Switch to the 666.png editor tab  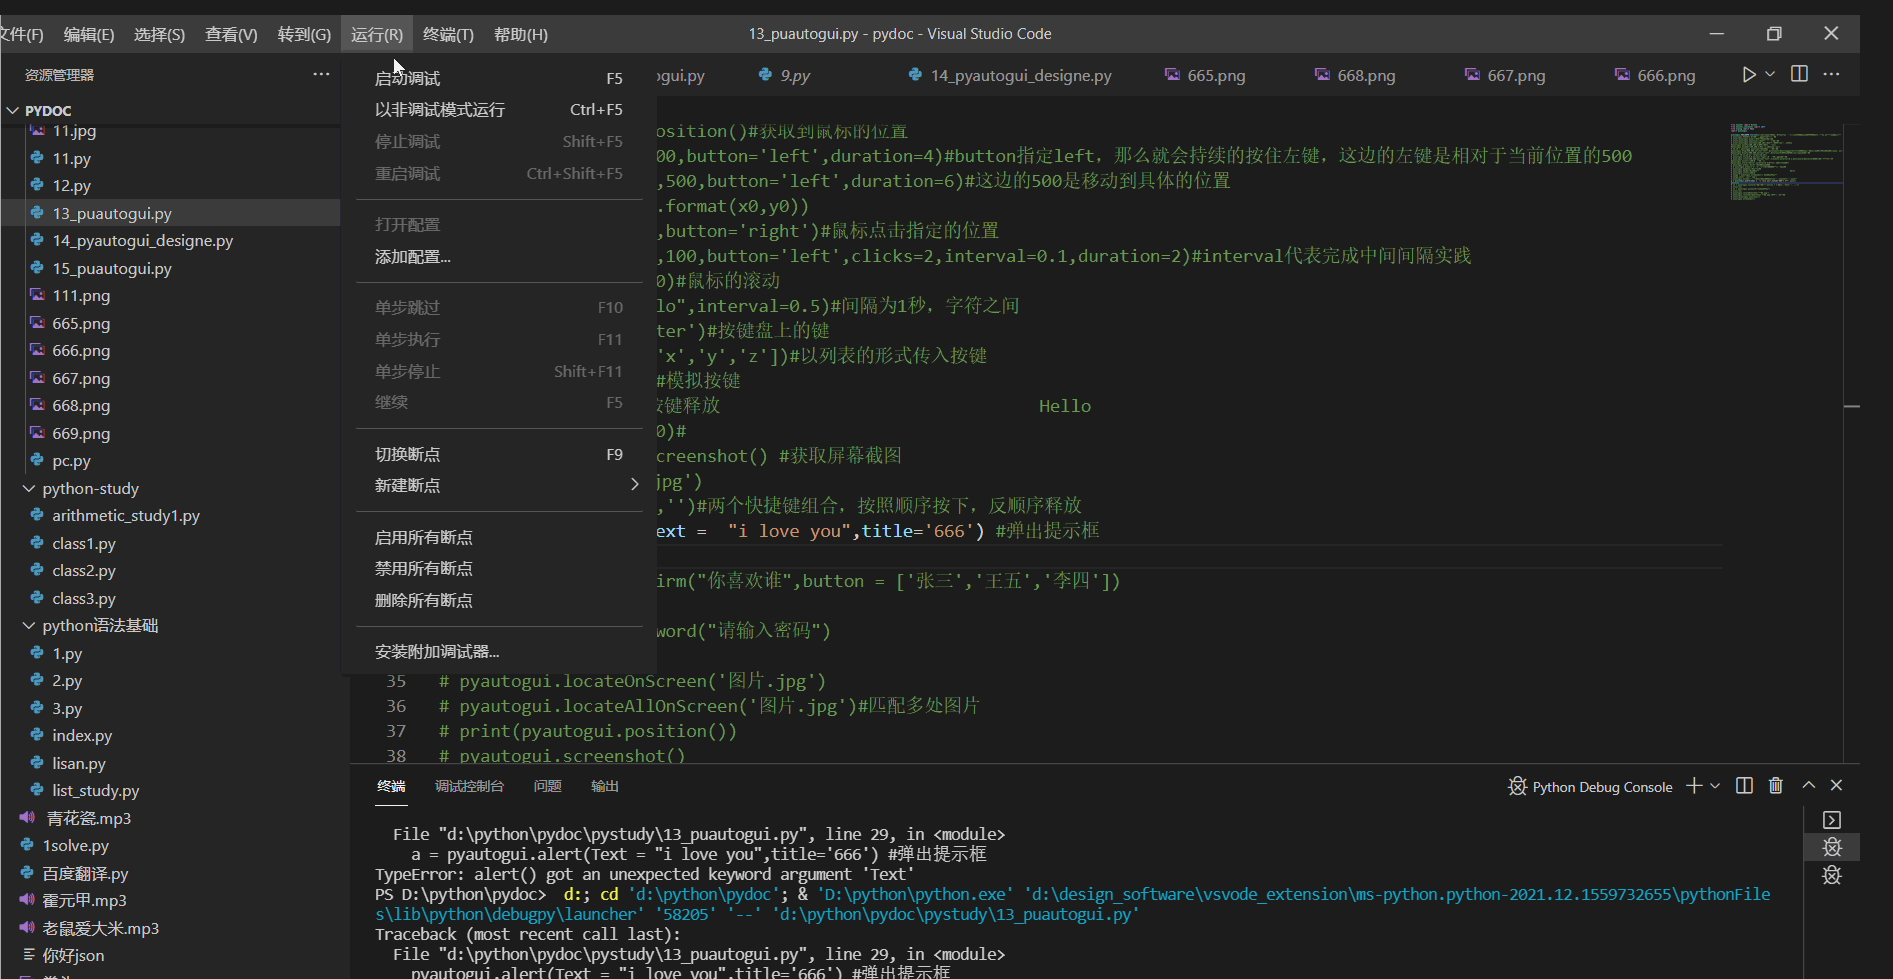(x=1666, y=75)
